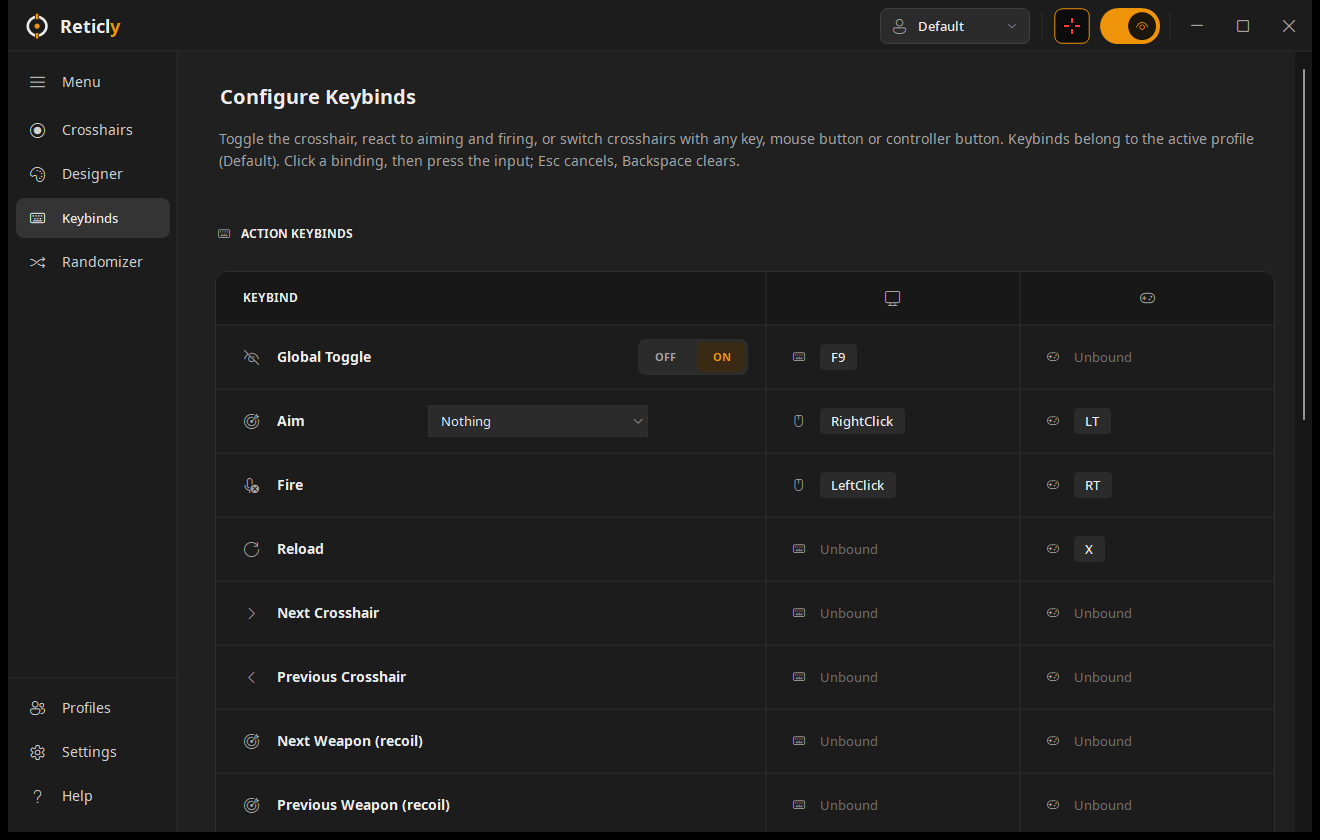This screenshot has width=1320, height=840.
Task: Click the LeftClick binding for Fire
Action: 858,485
